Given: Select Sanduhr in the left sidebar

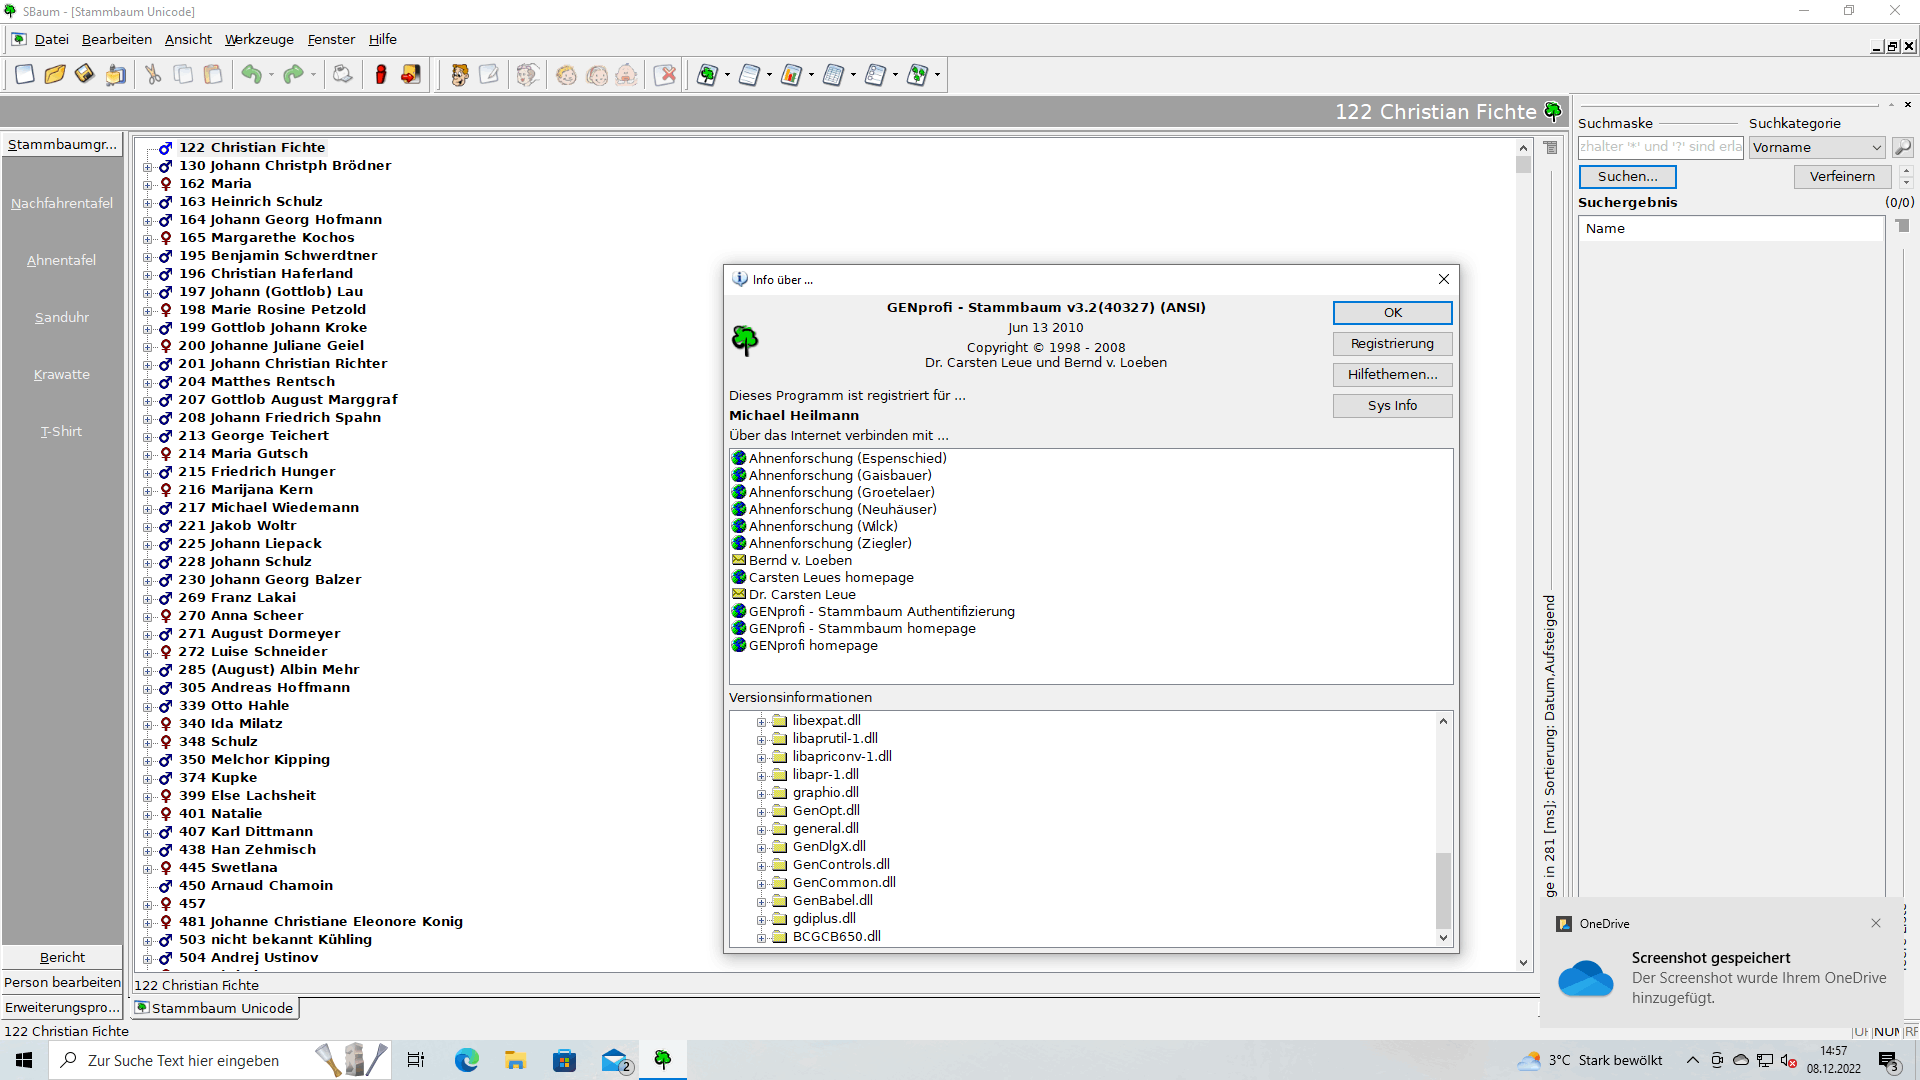Looking at the screenshot, I should tap(61, 317).
